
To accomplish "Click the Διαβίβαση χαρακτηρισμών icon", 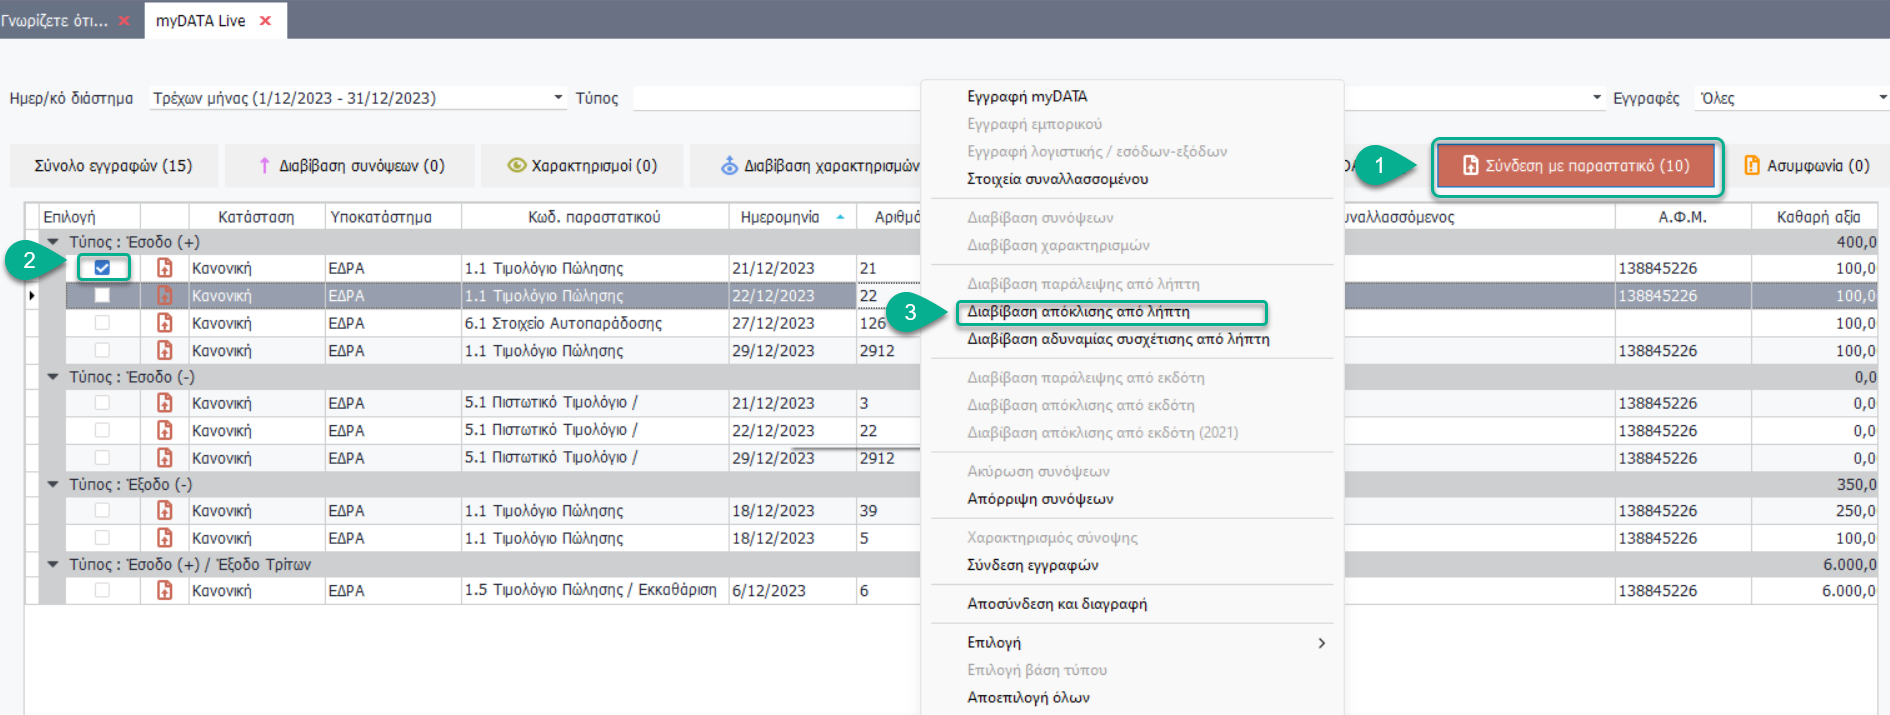I will click(729, 166).
